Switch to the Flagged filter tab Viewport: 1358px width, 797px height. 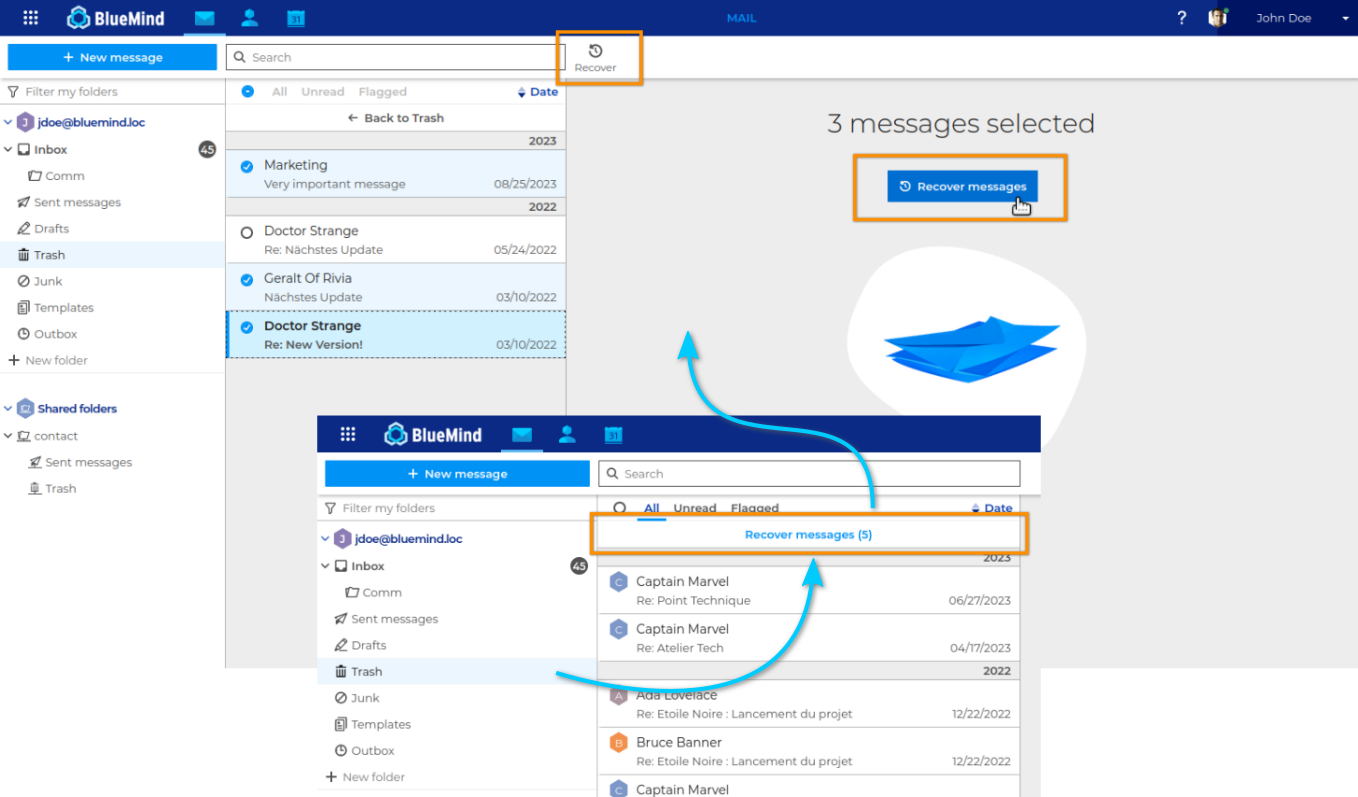[x=382, y=92]
